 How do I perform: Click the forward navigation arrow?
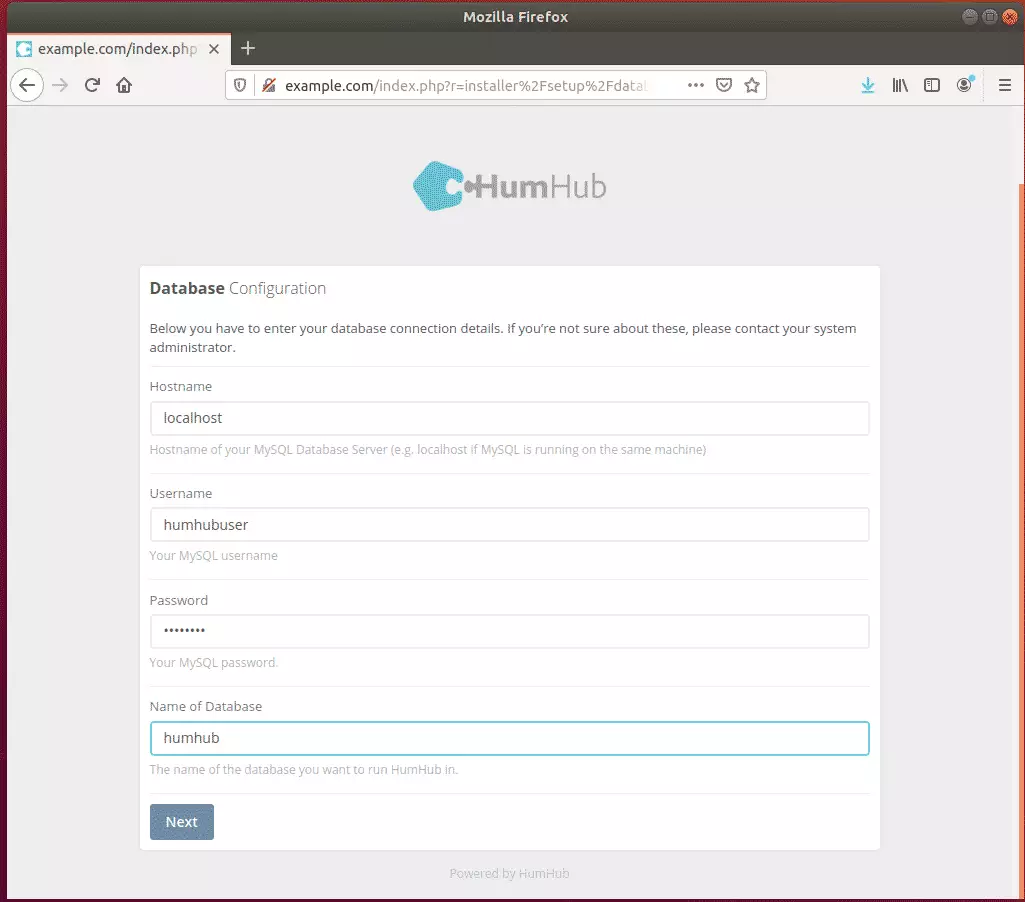[x=60, y=85]
